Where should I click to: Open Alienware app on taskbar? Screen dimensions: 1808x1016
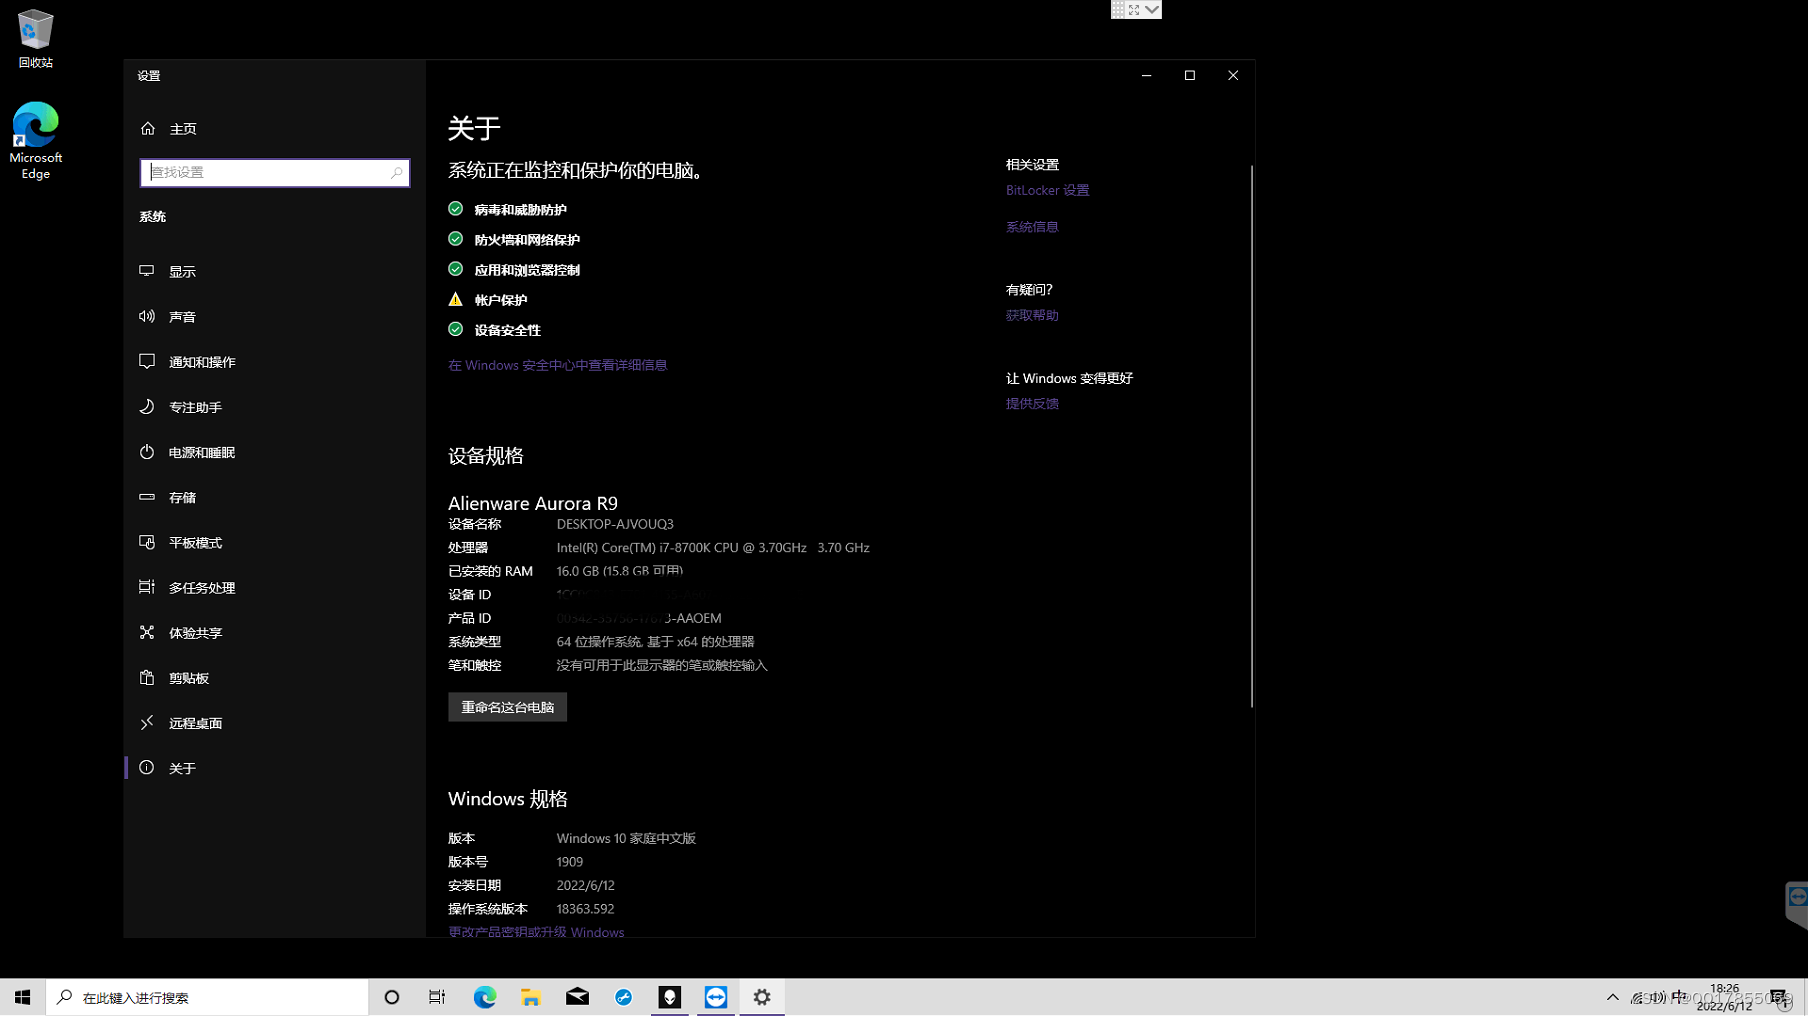670,997
